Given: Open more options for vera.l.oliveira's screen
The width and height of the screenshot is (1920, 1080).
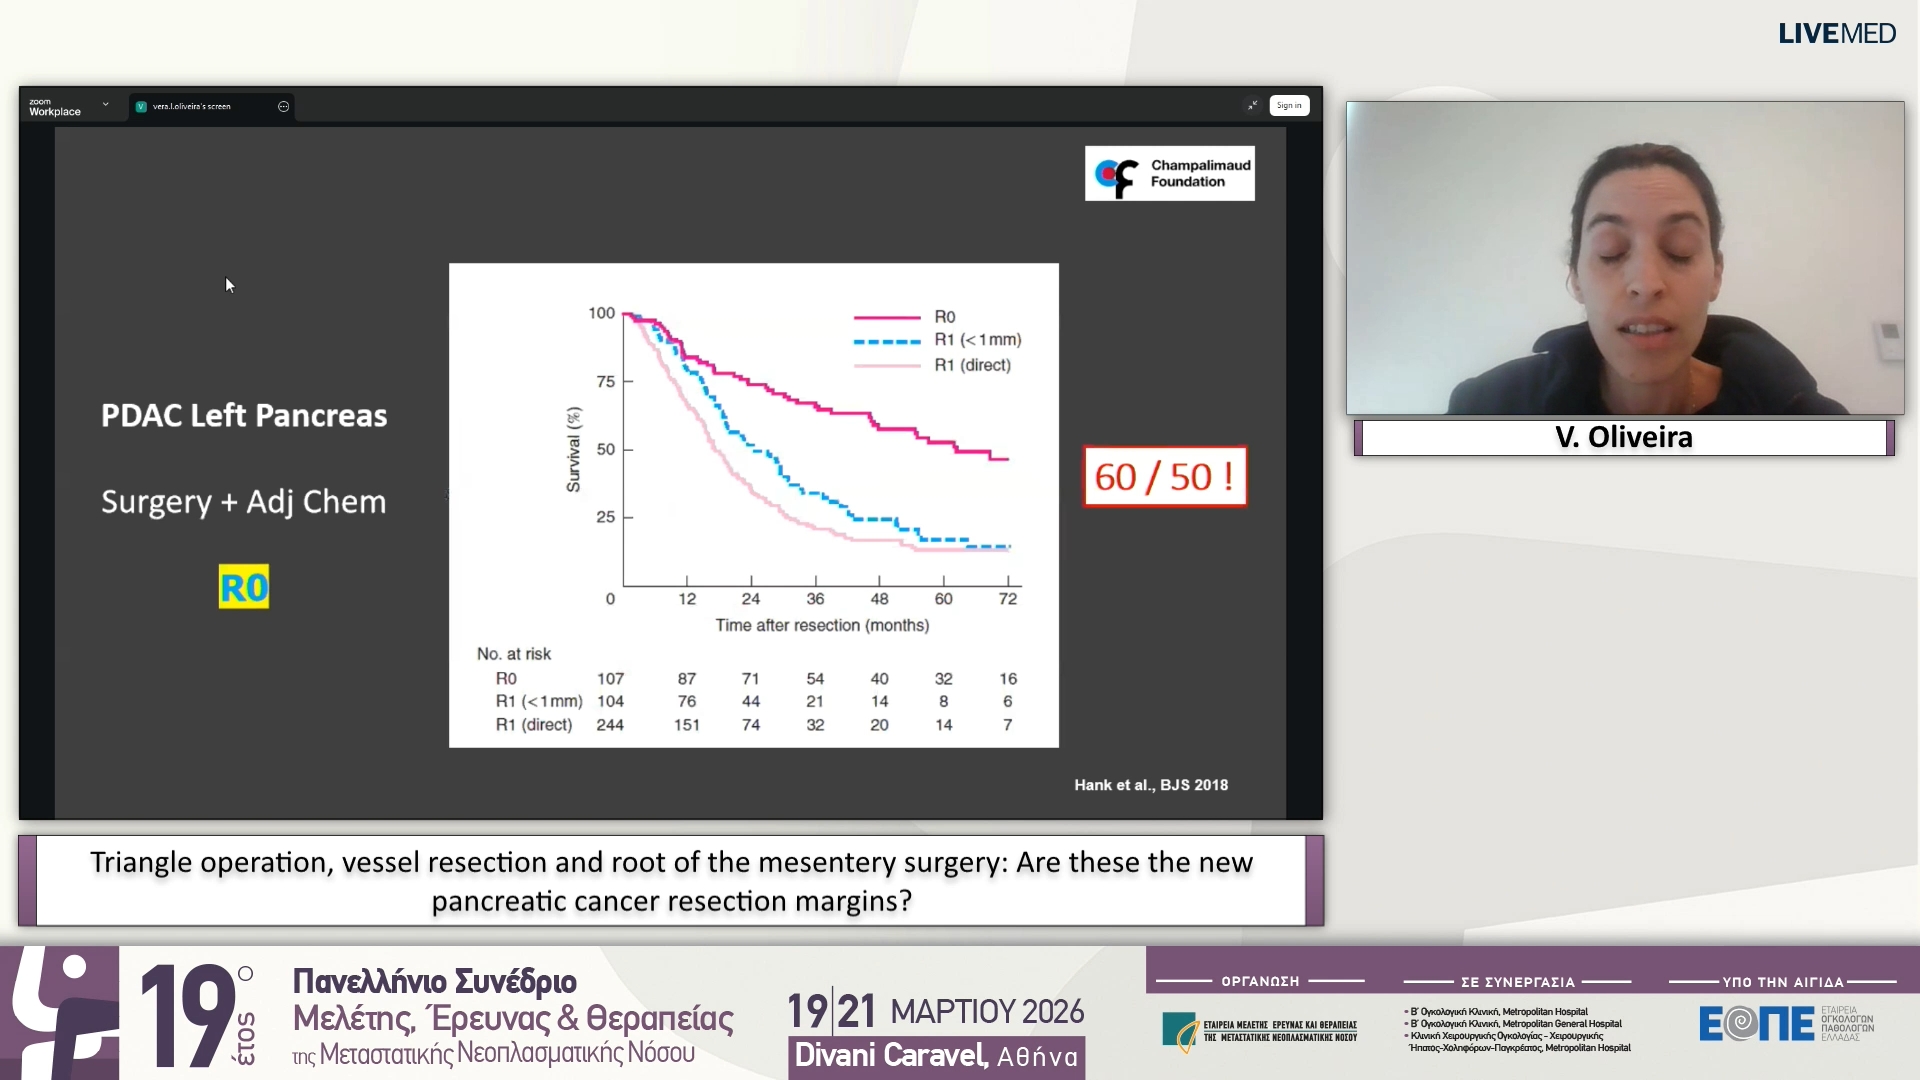Looking at the screenshot, I should 283,106.
